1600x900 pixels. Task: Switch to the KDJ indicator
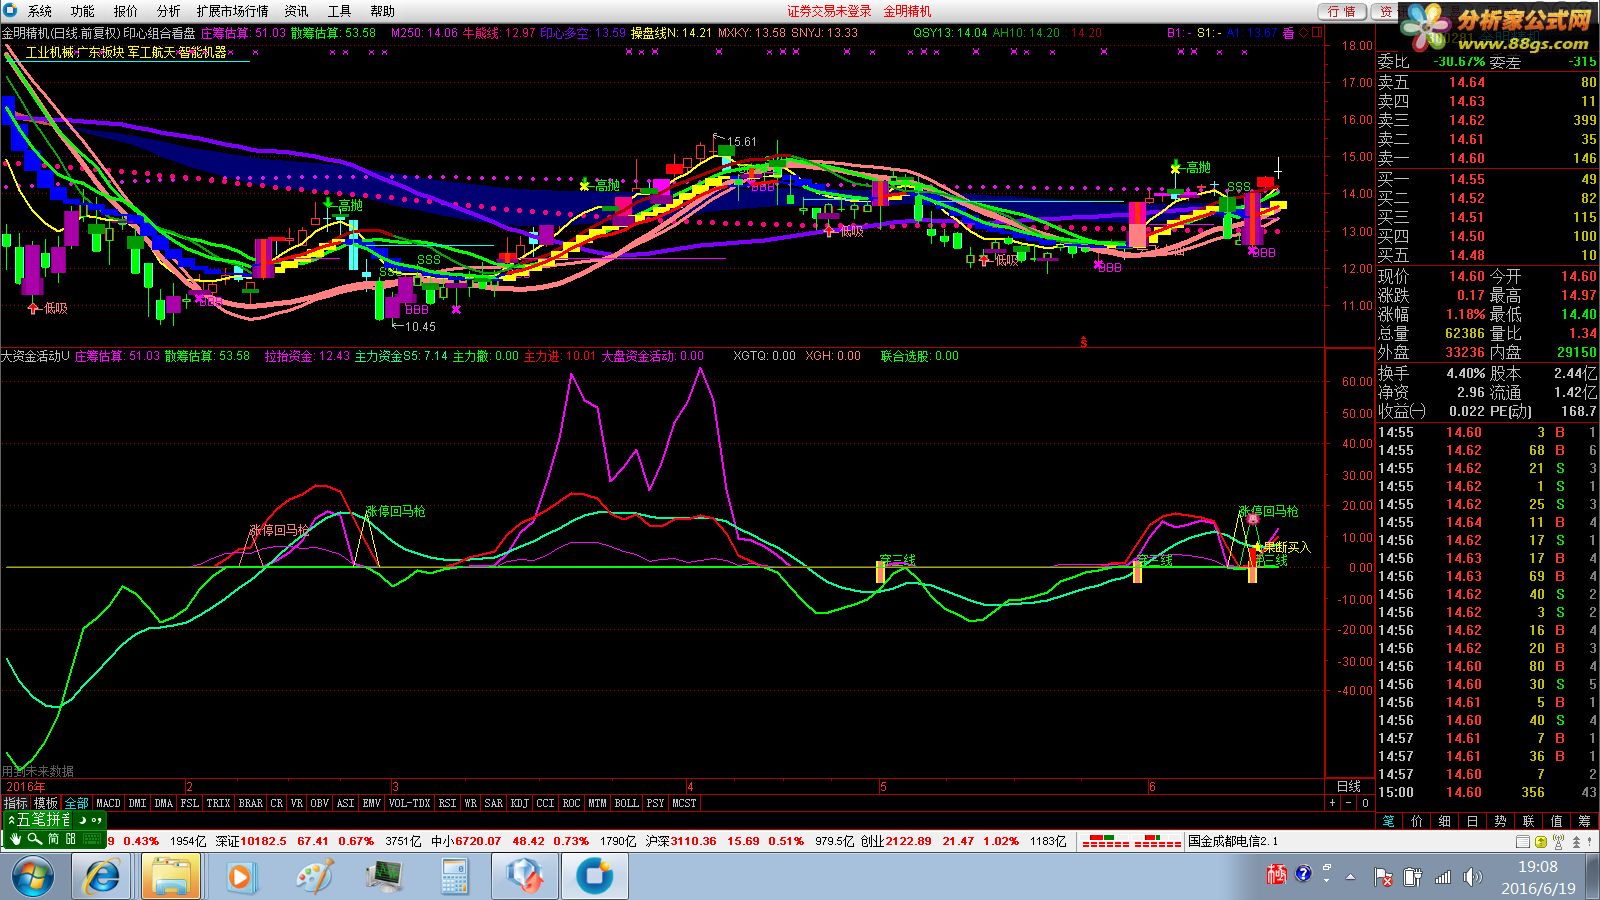pyautogui.click(x=519, y=803)
